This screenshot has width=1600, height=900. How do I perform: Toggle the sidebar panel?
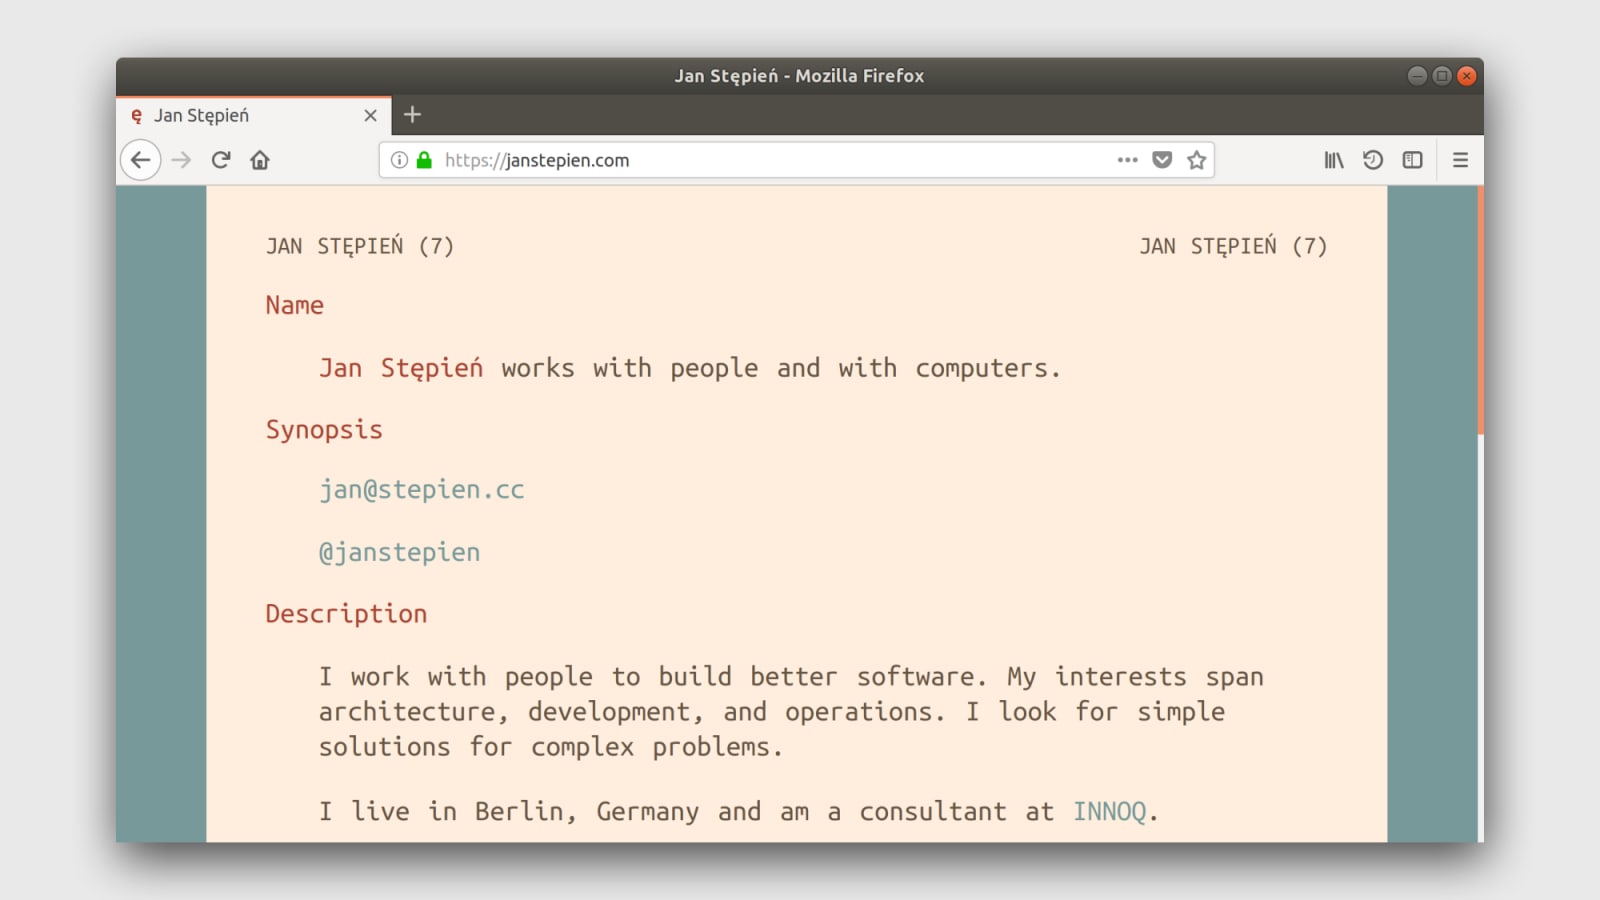1412,160
